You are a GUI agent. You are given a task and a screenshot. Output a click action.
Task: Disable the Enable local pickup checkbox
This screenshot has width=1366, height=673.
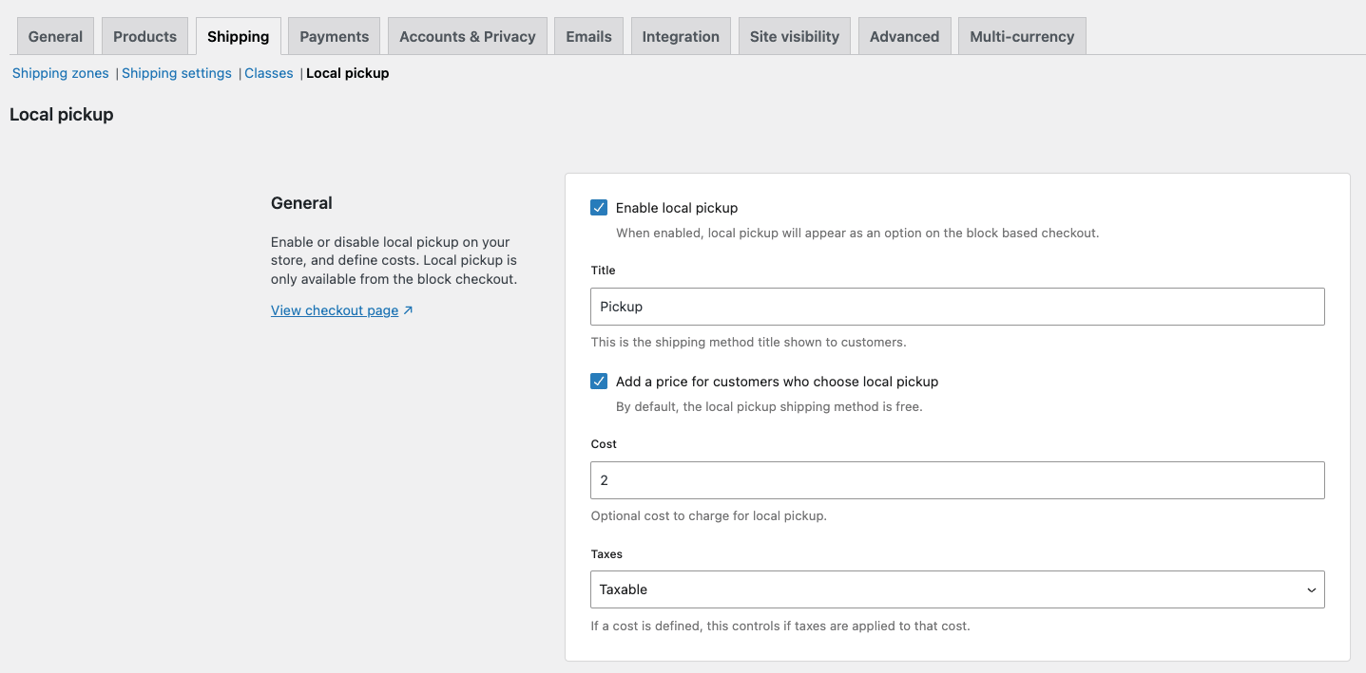pos(598,207)
